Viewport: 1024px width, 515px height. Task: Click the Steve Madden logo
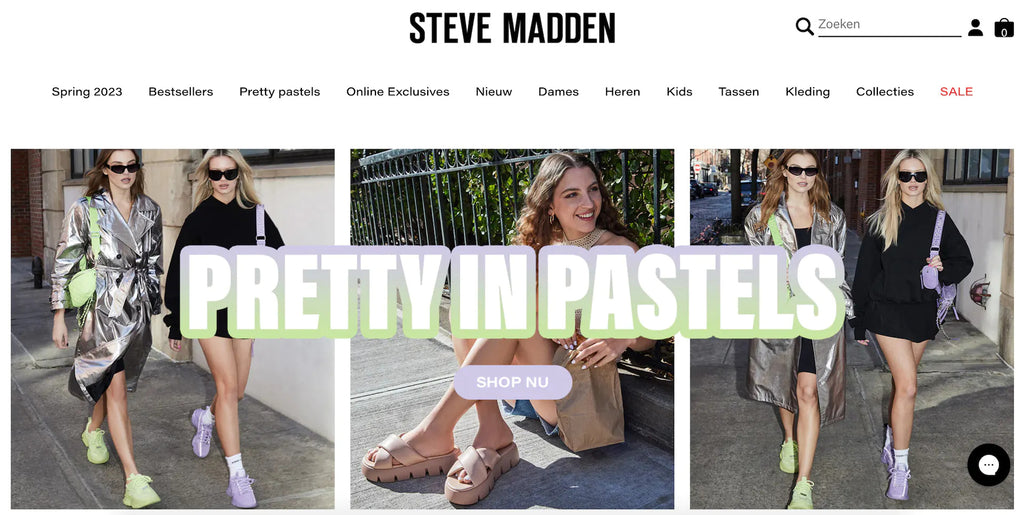pyautogui.click(x=512, y=28)
